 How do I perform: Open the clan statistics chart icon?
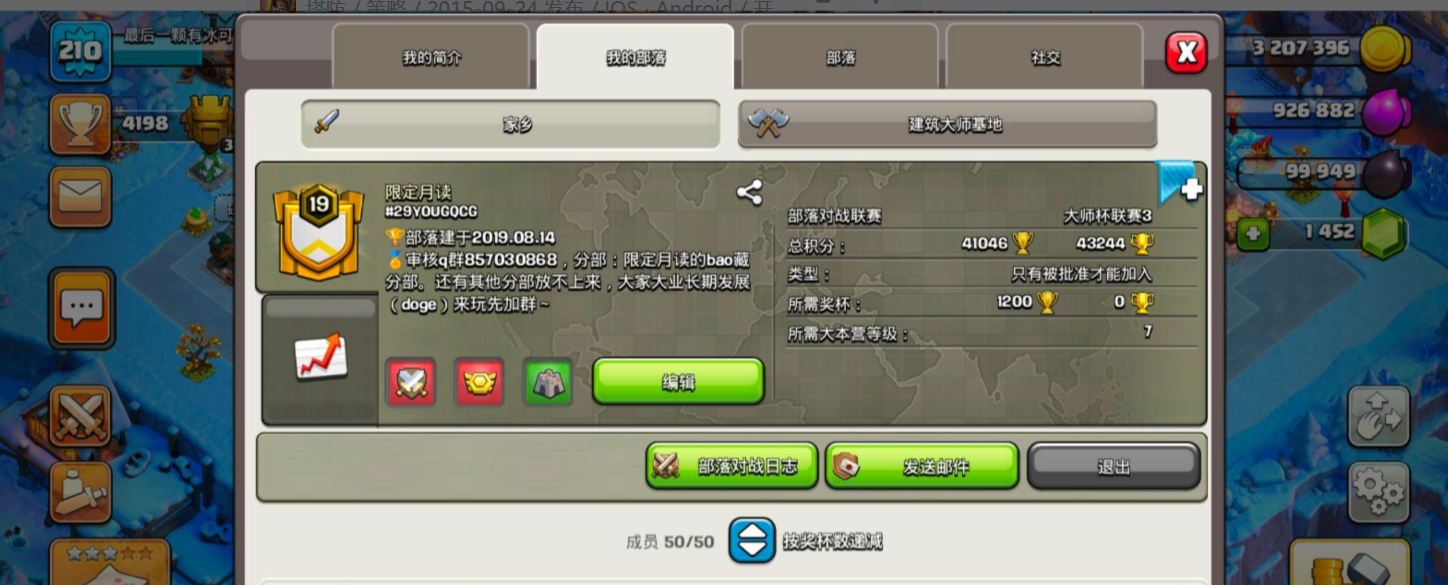pyautogui.click(x=320, y=357)
